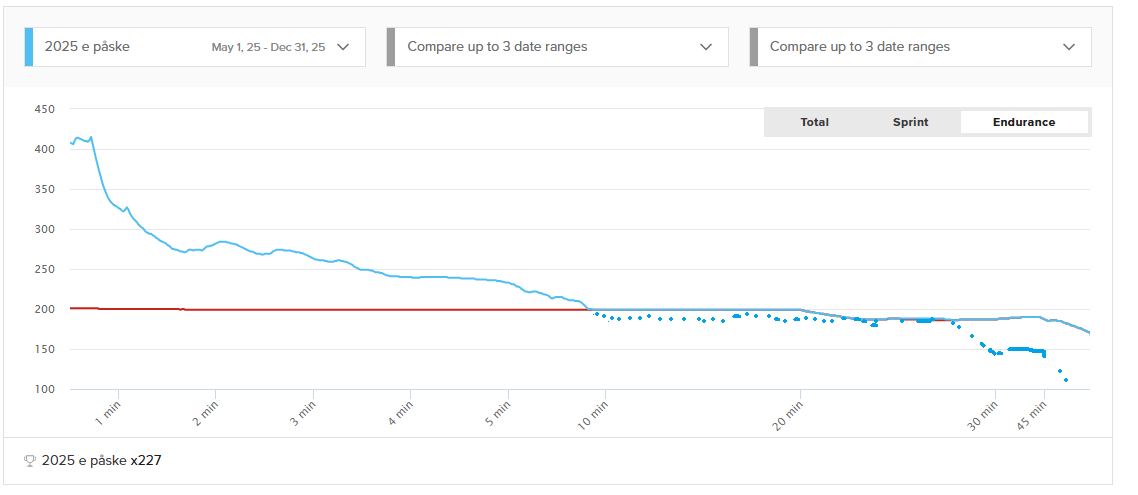Viewport: 1138px width, 495px height.
Task: Click the 10 min x-axis label
Action: click(x=594, y=414)
